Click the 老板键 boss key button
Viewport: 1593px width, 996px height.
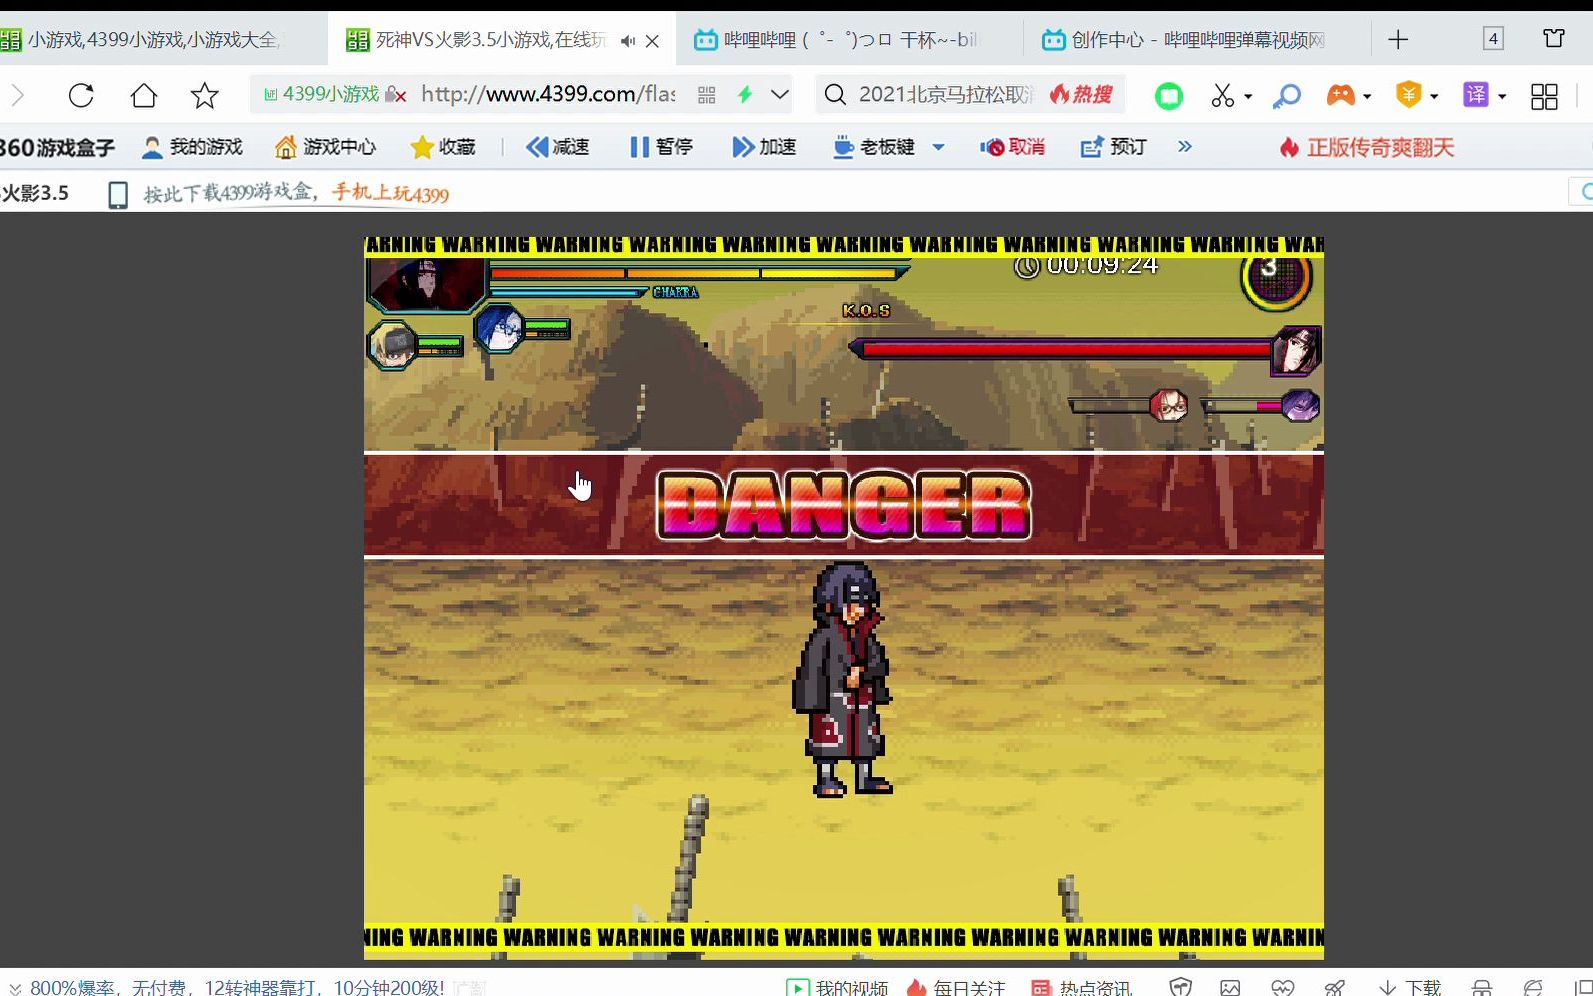tap(875, 148)
